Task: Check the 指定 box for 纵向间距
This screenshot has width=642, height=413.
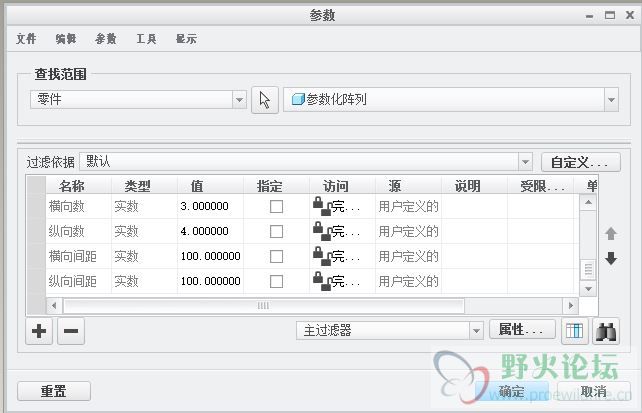Action: (276, 281)
